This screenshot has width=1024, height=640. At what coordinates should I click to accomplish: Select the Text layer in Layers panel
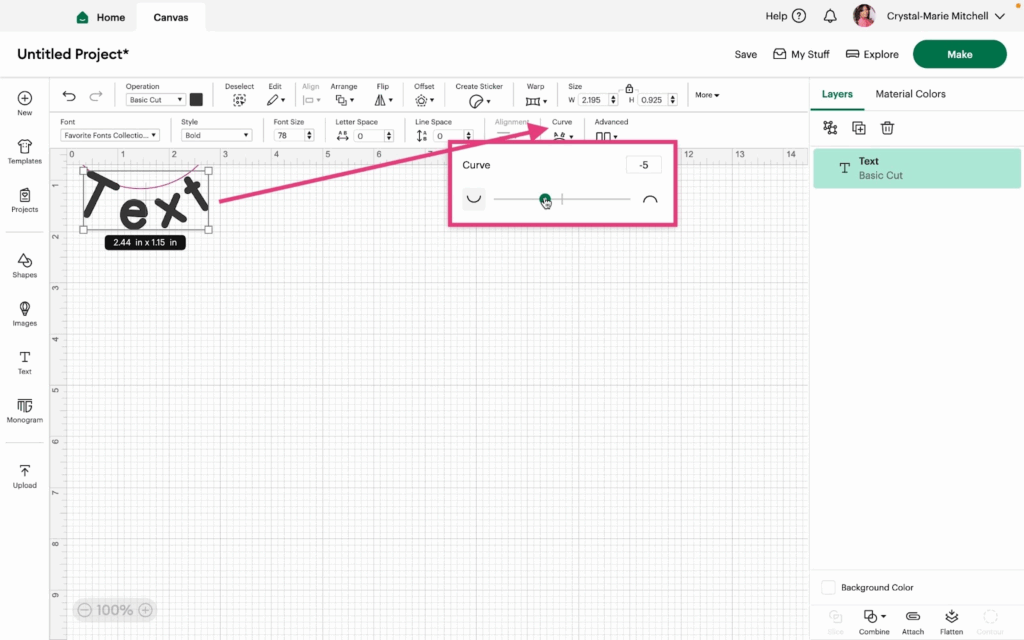tap(917, 168)
